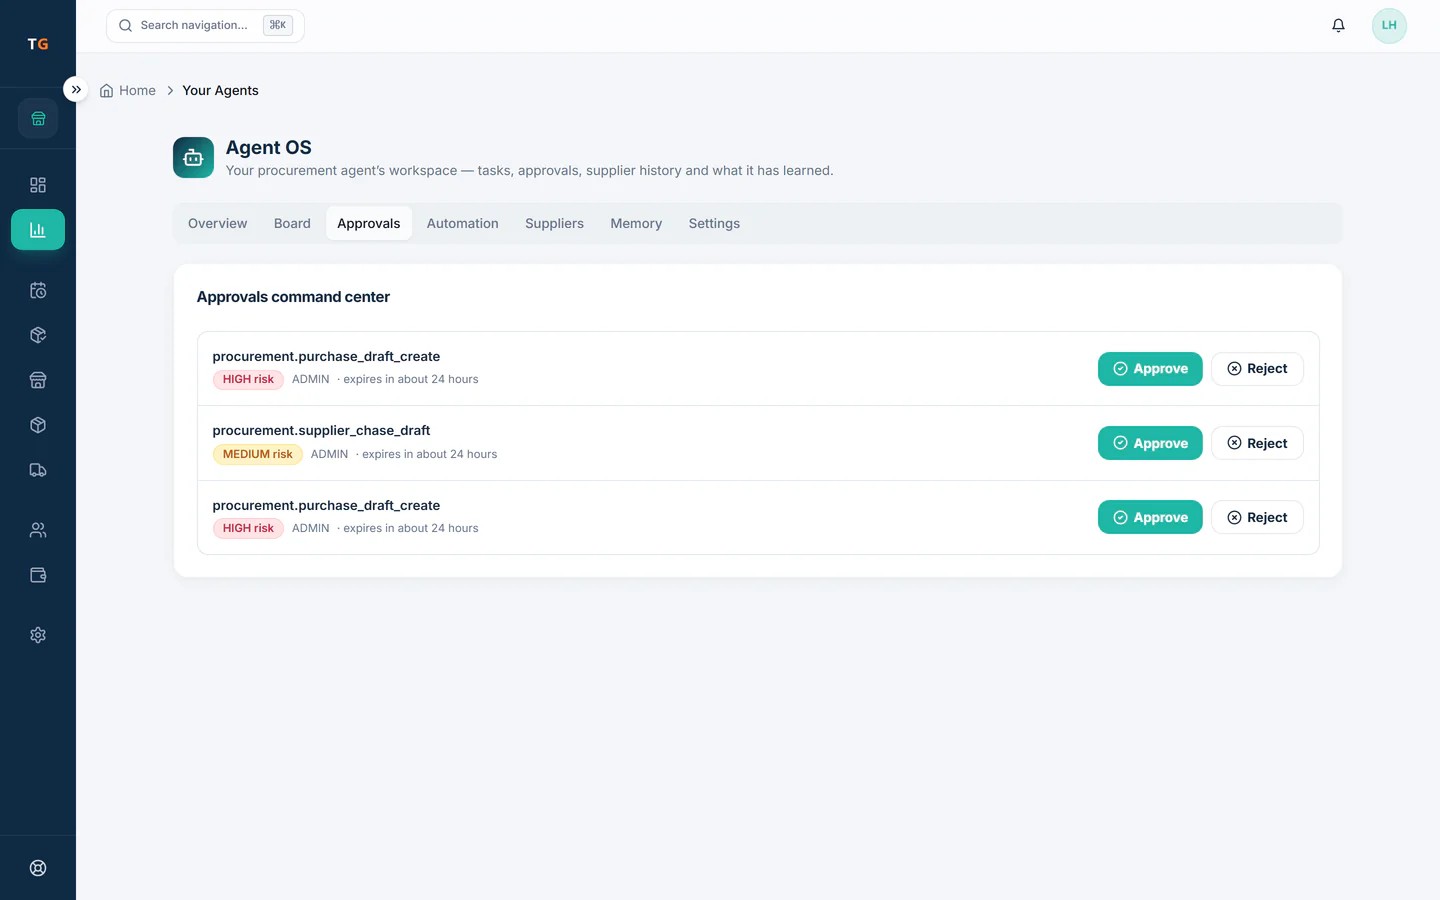The image size is (1440, 900).
Task: Select the Approvals tab
Action: click(x=368, y=224)
